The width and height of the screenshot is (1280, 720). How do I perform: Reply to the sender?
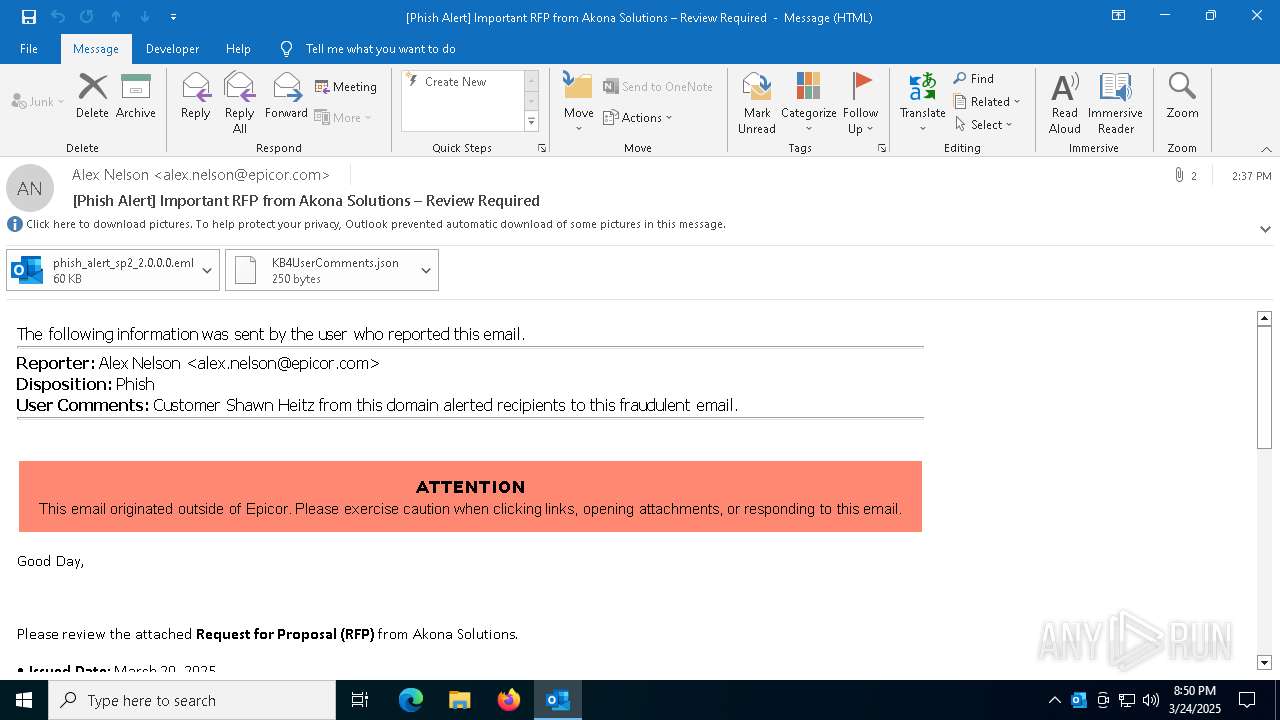(x=196, y=97)
